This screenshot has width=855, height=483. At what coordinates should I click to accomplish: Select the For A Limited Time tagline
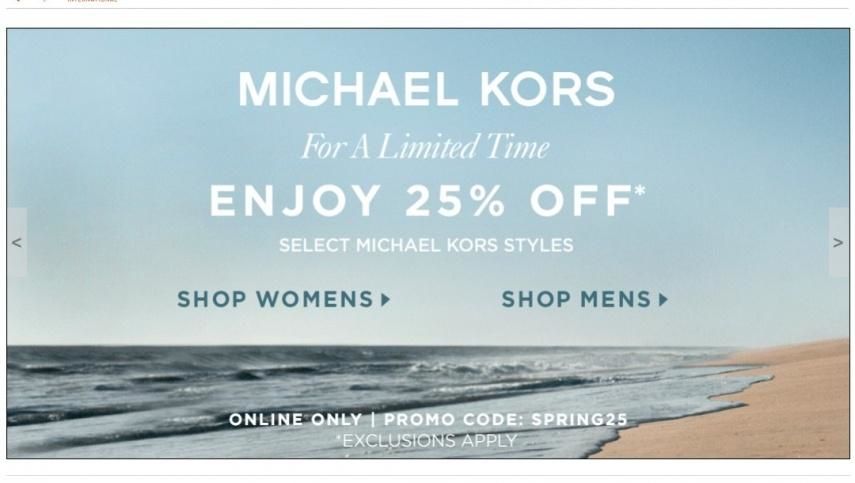pyautogui.click(x=426, y=147)
